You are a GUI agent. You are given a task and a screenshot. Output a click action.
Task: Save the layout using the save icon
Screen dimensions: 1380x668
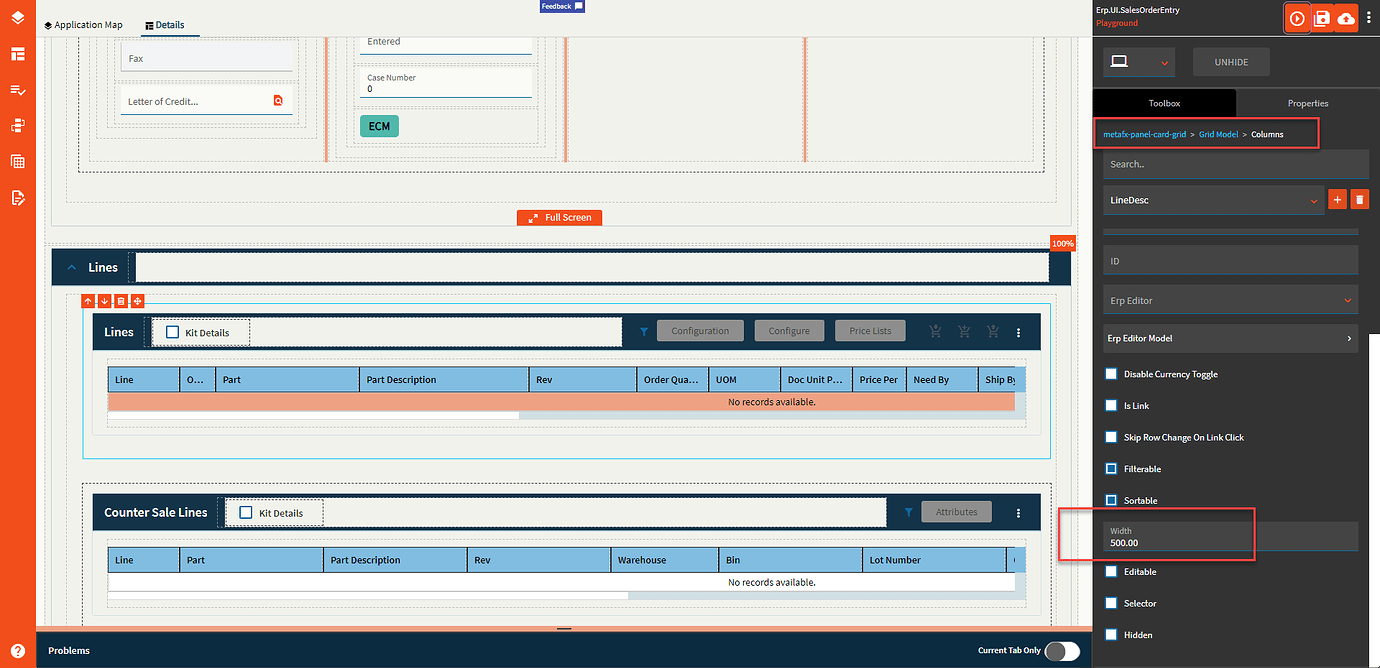pos(1321,17)
